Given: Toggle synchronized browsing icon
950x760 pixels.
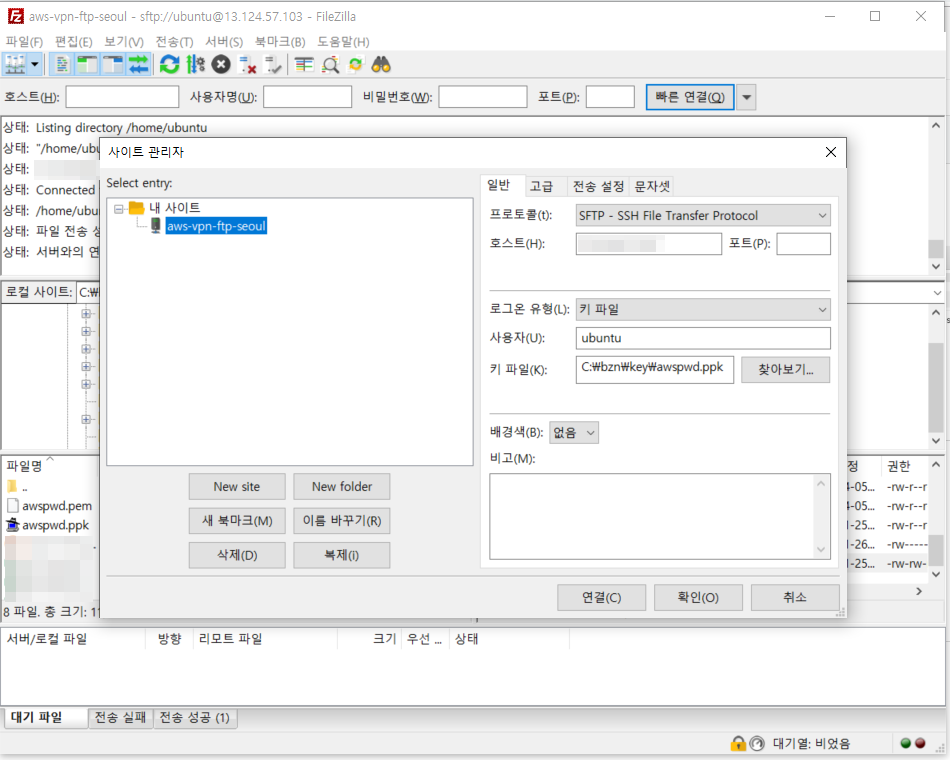Looking at the screenshot, I should pos(356,64).
